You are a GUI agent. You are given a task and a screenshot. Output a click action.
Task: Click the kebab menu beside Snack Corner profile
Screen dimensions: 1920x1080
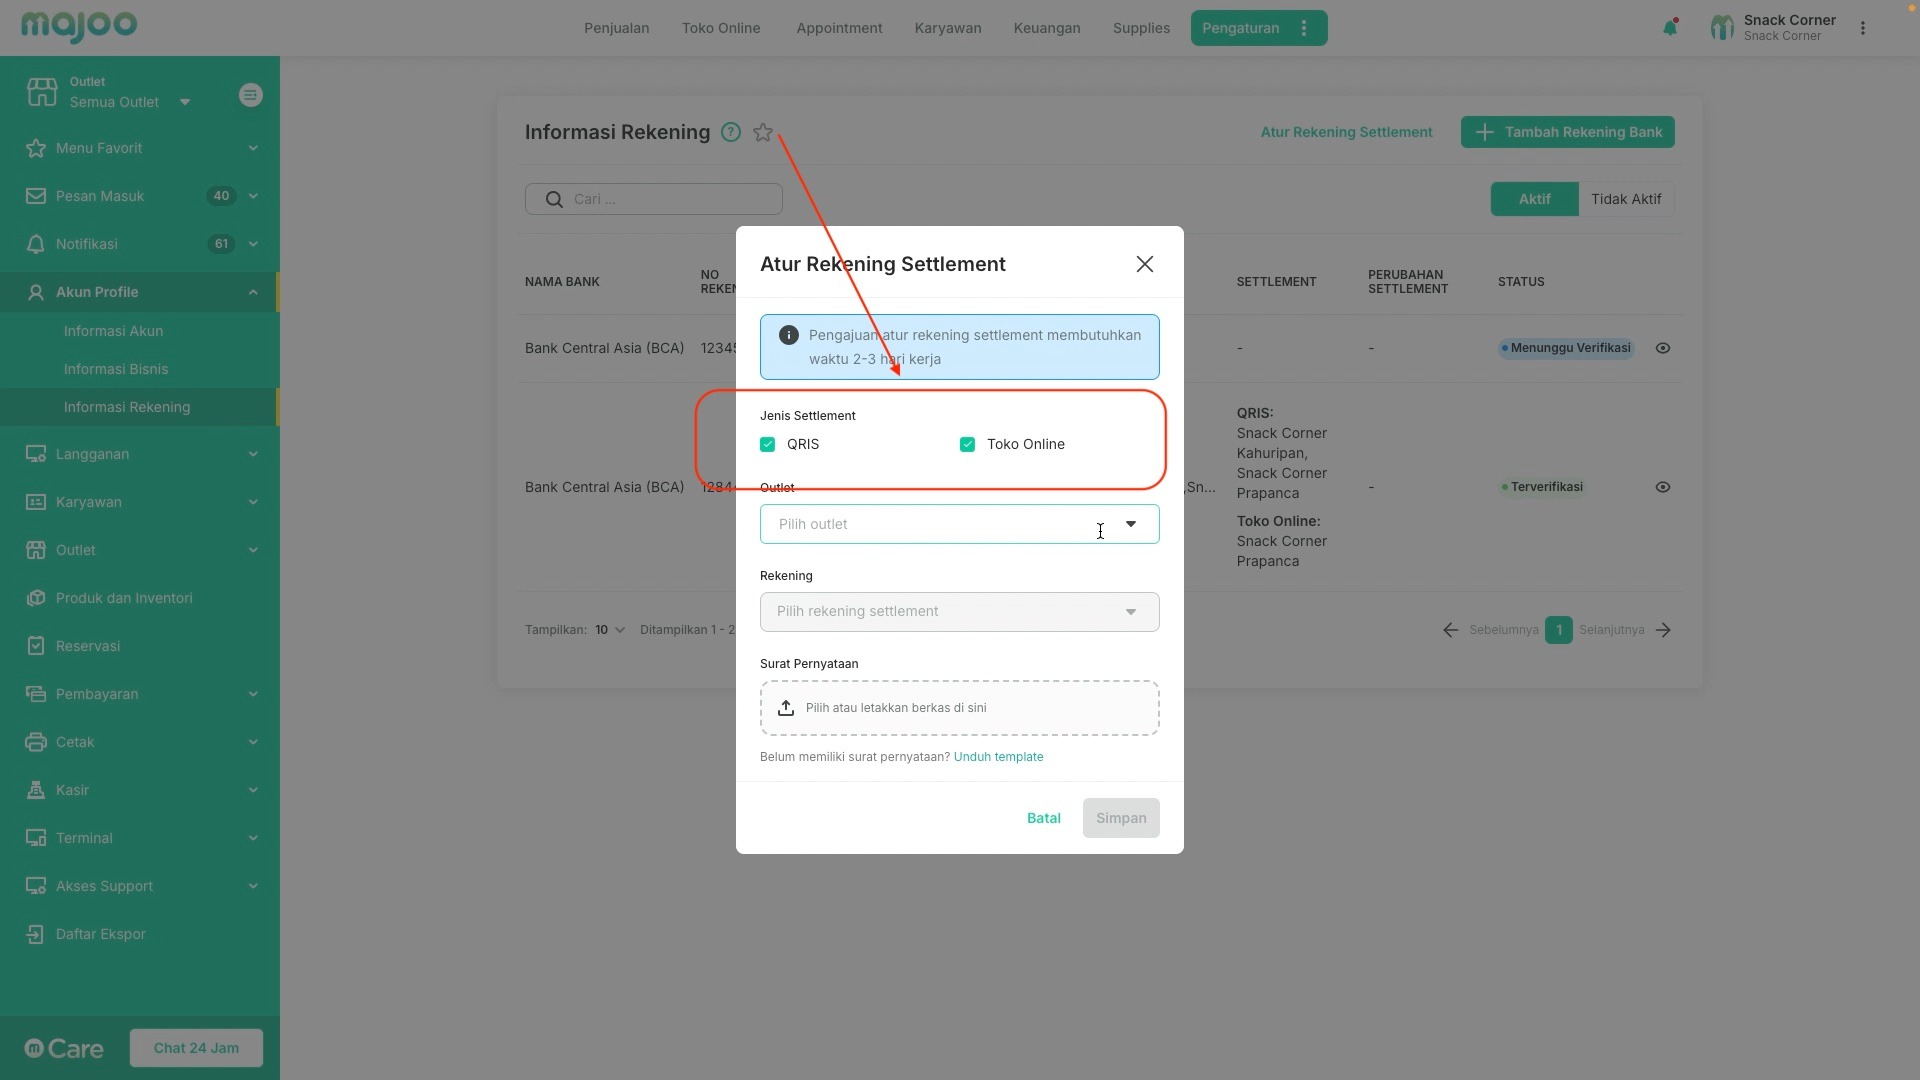click(x=1862, y=28)
